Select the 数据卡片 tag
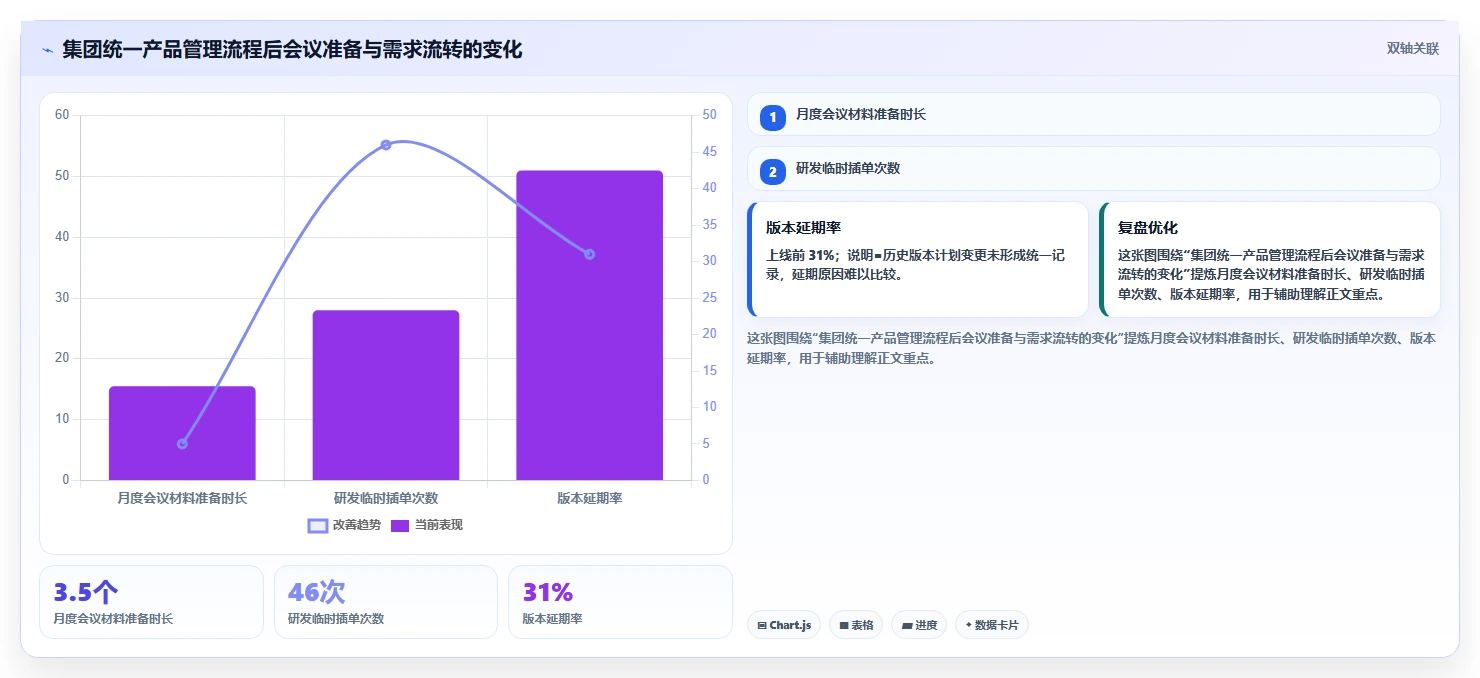This screenshot has width=1480, height=678. pyautogui.click(x=992, y=625)
